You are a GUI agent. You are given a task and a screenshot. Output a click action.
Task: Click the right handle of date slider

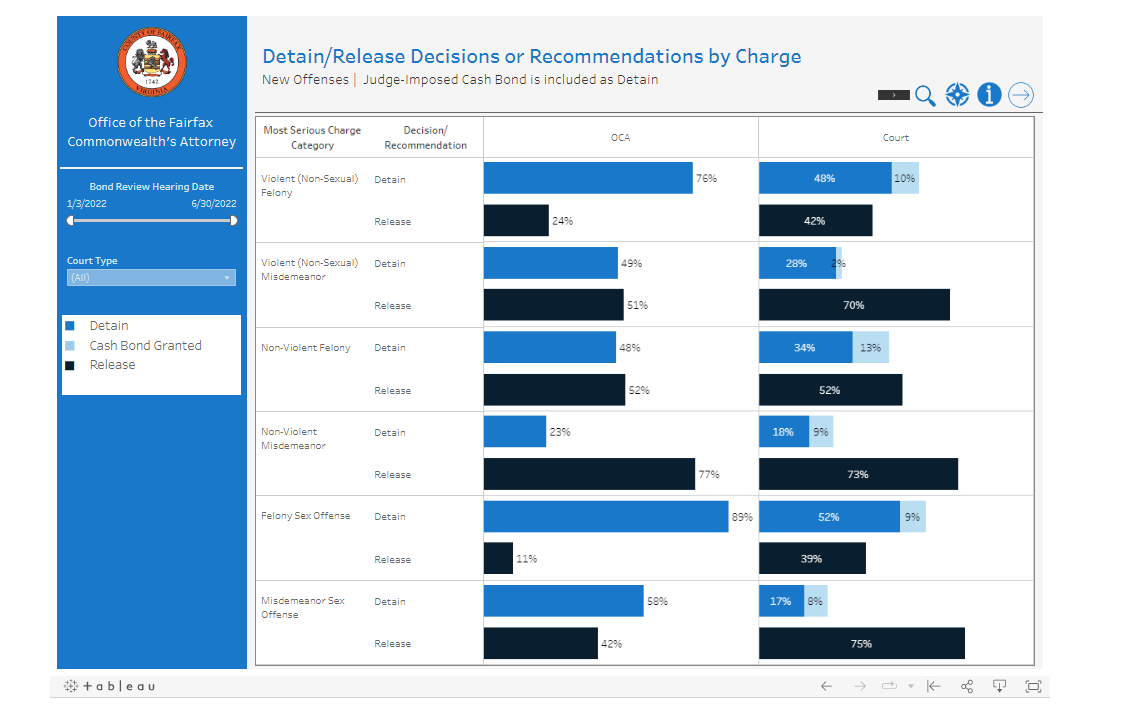point(234,221)
